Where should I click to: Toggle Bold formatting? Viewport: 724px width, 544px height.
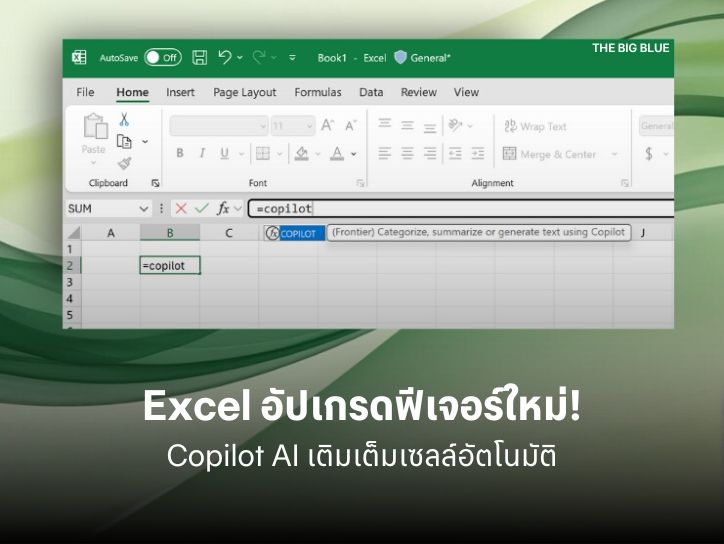pyautogui.click(x=180, y=153)
